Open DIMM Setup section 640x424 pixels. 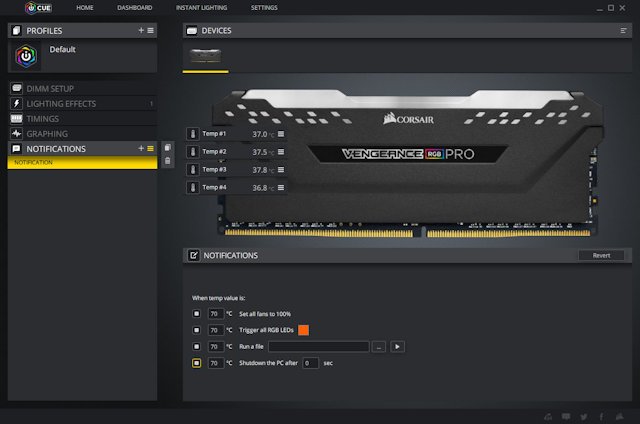[x=82, y=89]
